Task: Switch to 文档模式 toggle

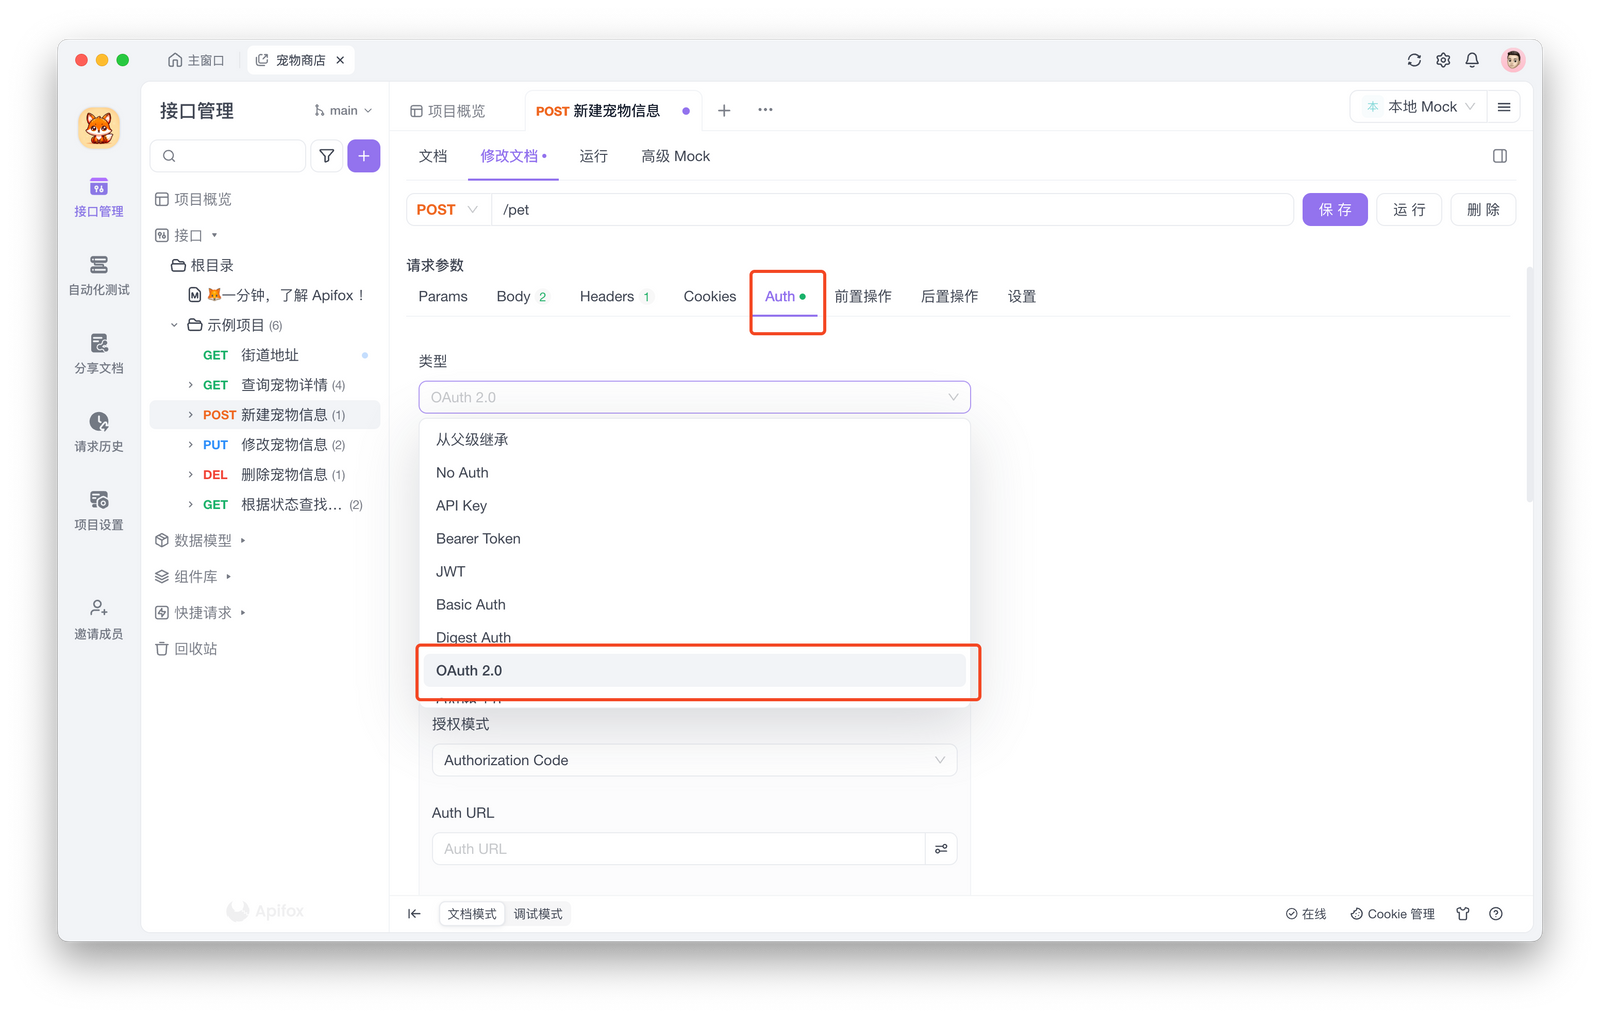Action: (x=472, y=914)
